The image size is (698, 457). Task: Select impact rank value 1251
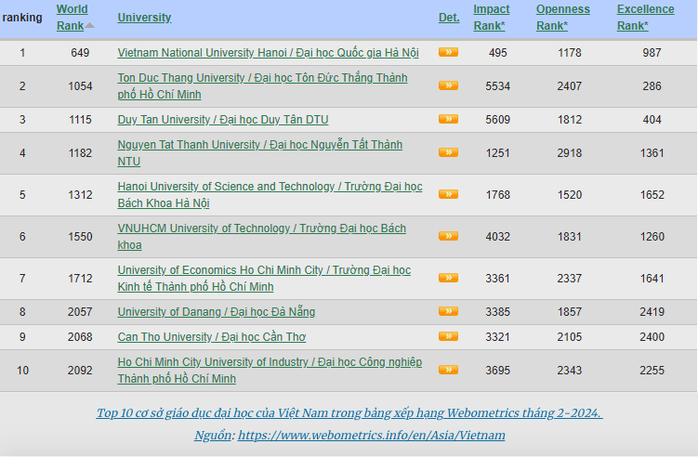tap(498, 153)
